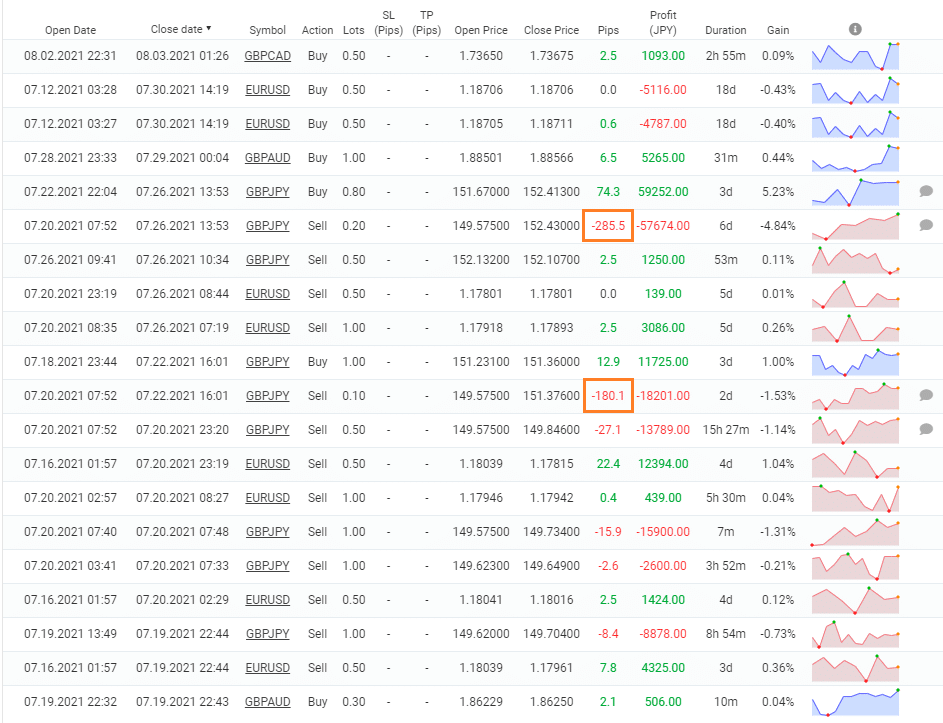Click sparkline chart for the -15900.00 loss trade
The height and width of the screenshot is (723, 943).
point(855,532)
